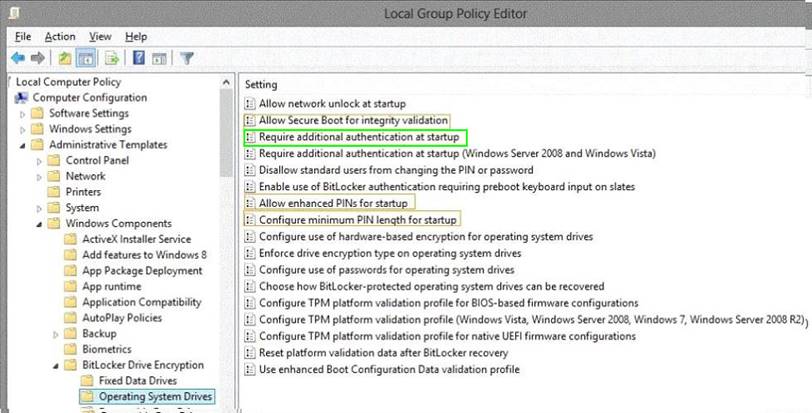This screenshot has width=812, height=413.
Task: Expand the Control Panel folder arrow
Action: pos(40,161)
